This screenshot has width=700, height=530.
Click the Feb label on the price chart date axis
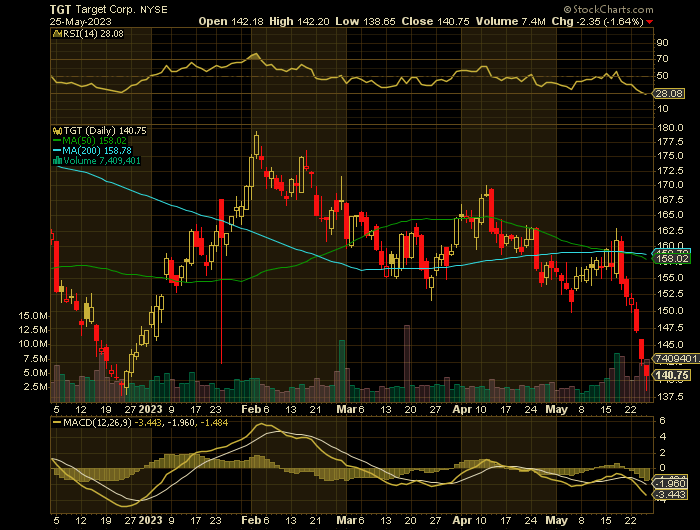251,409
